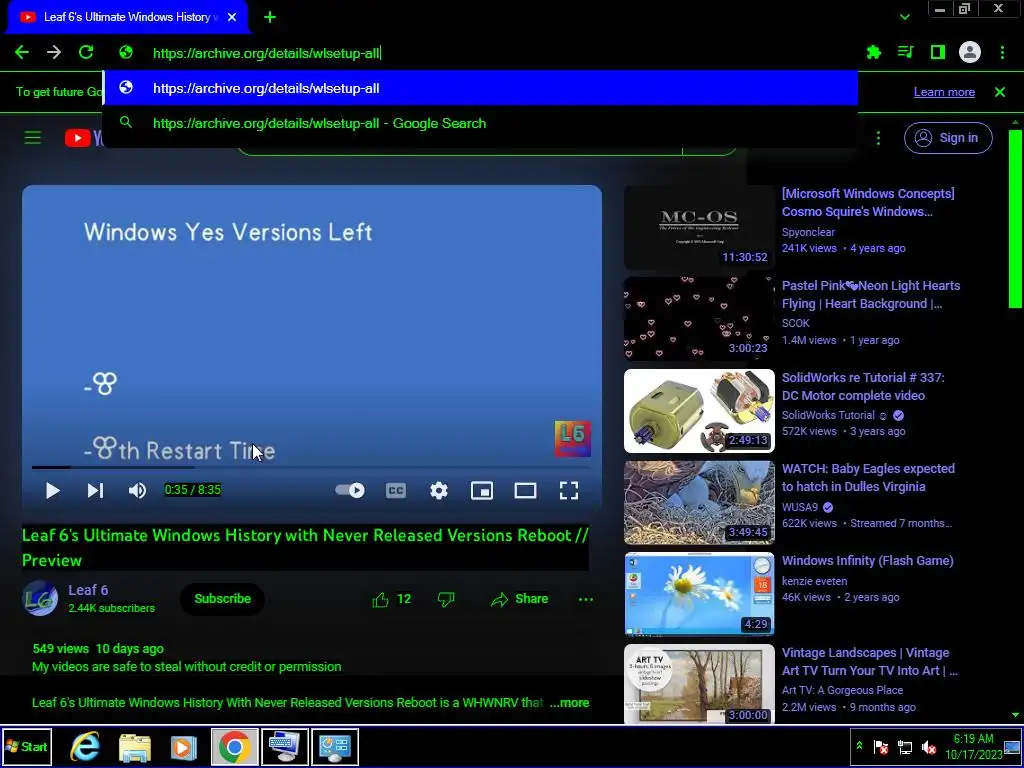This screenshot has height=768, width=1024.
Task: Open the Windows Start button
Action: 27,746
